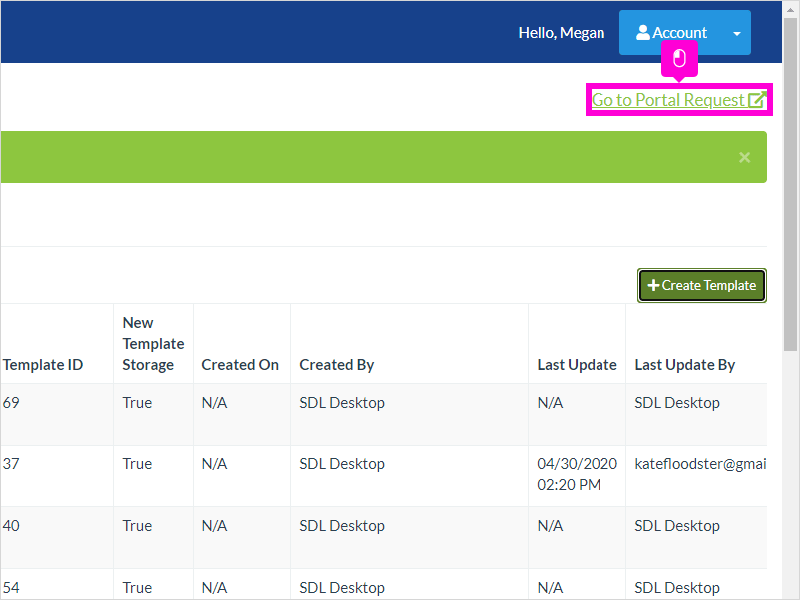This screenshot has width=800, height=600.
Task: Click Last Update By SDL Desktop in row 40
Action: [x=677, y=526]
